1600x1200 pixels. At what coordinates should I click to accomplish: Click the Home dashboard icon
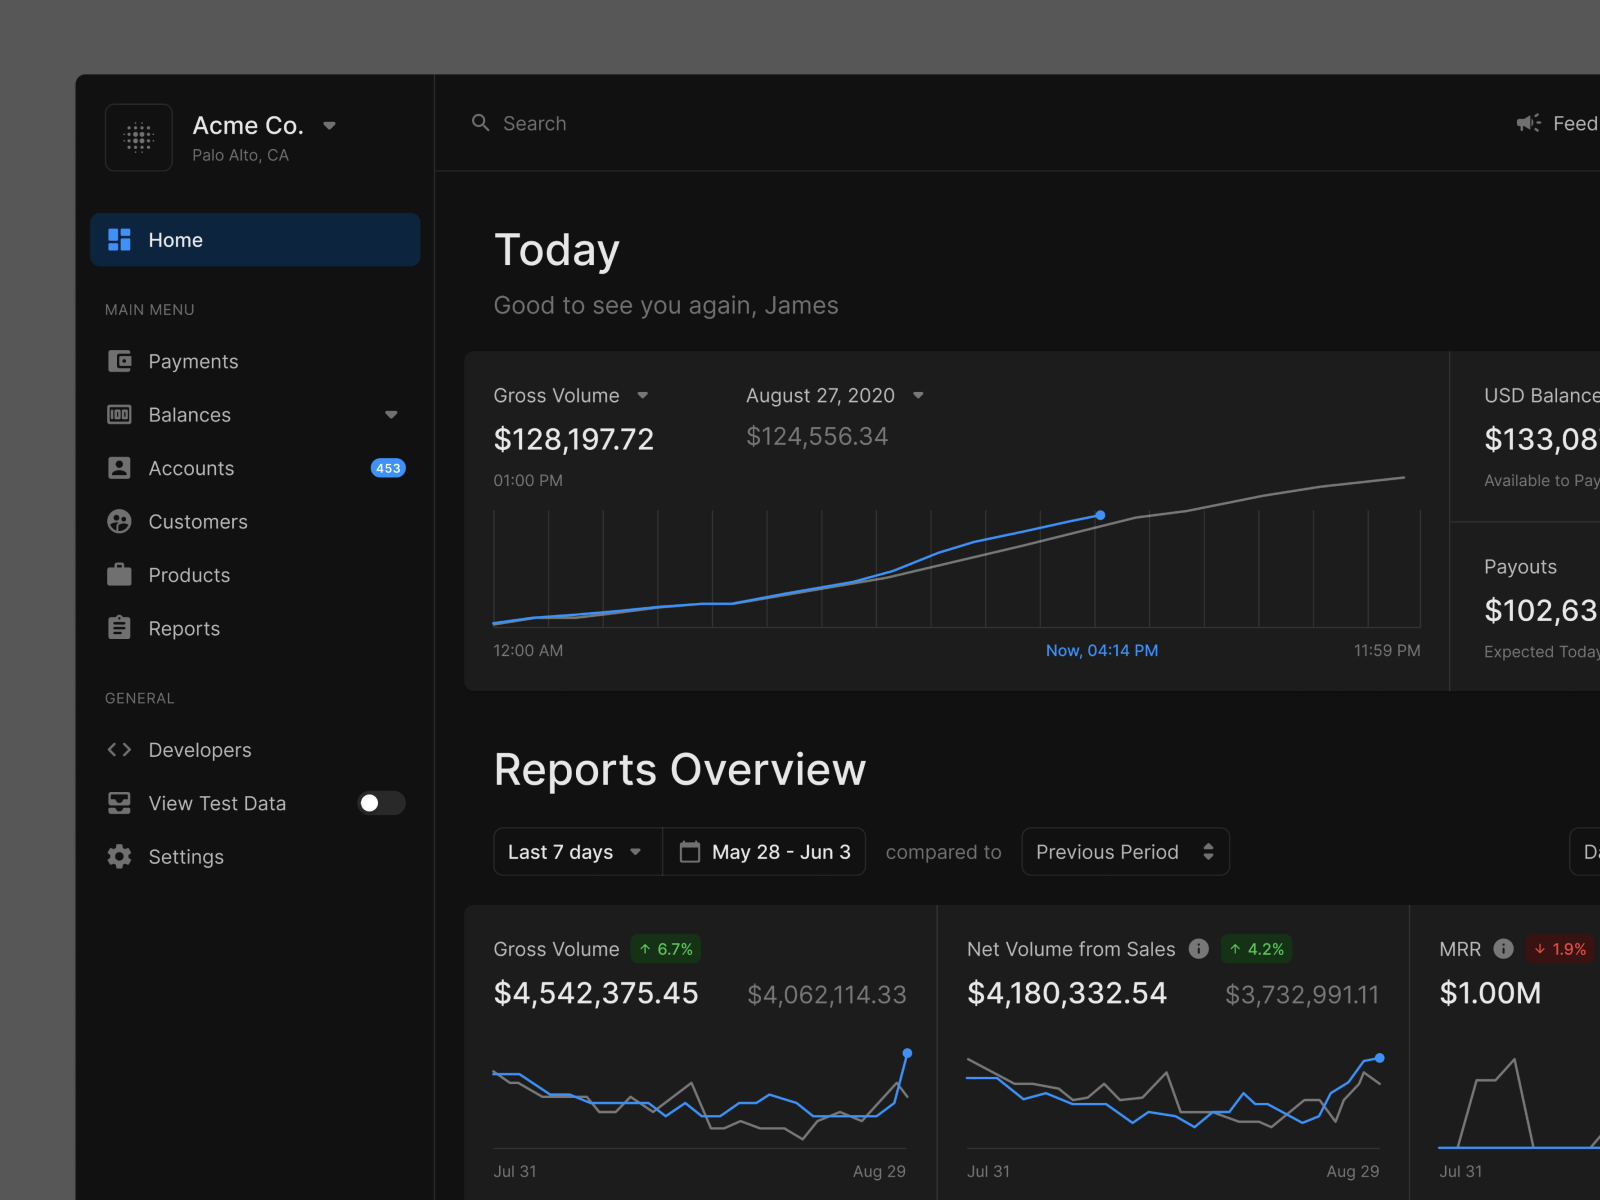point(119,239)
